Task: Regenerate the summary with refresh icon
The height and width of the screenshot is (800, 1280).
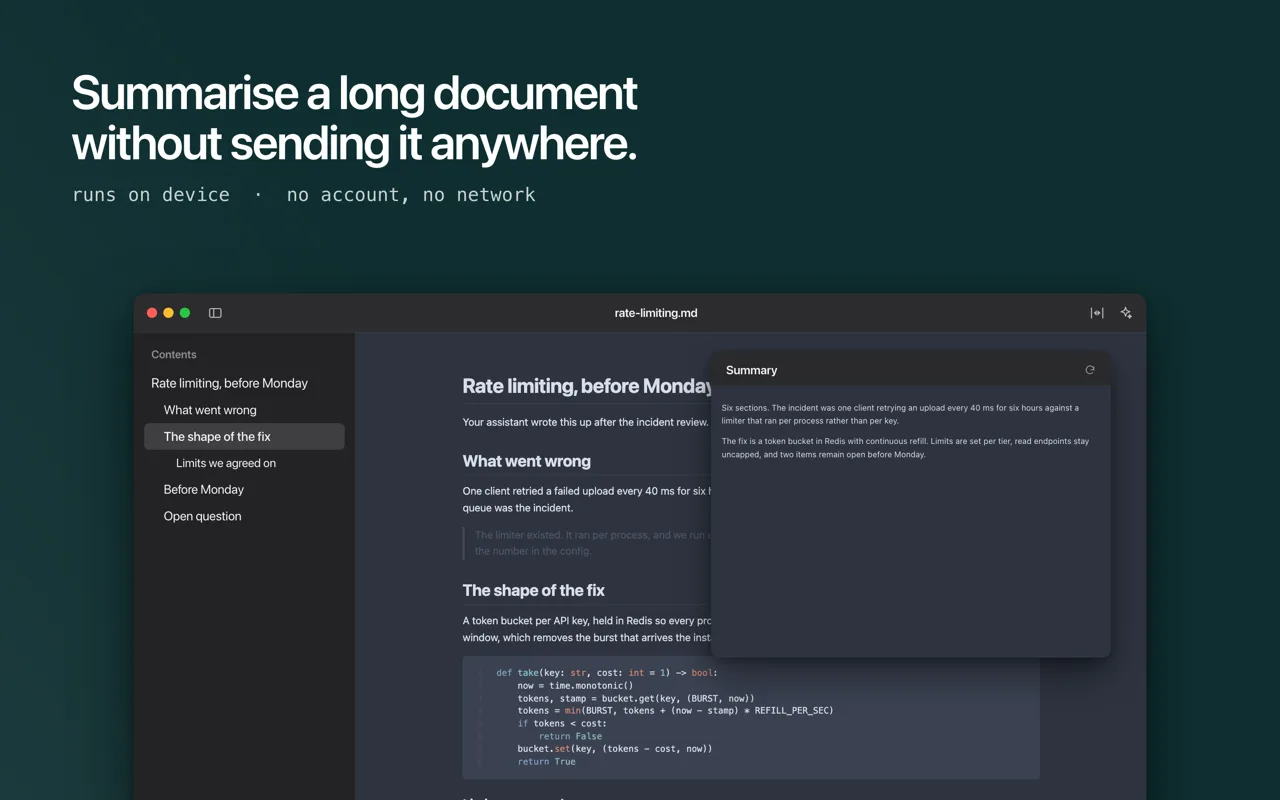Action: (1090, 370)
